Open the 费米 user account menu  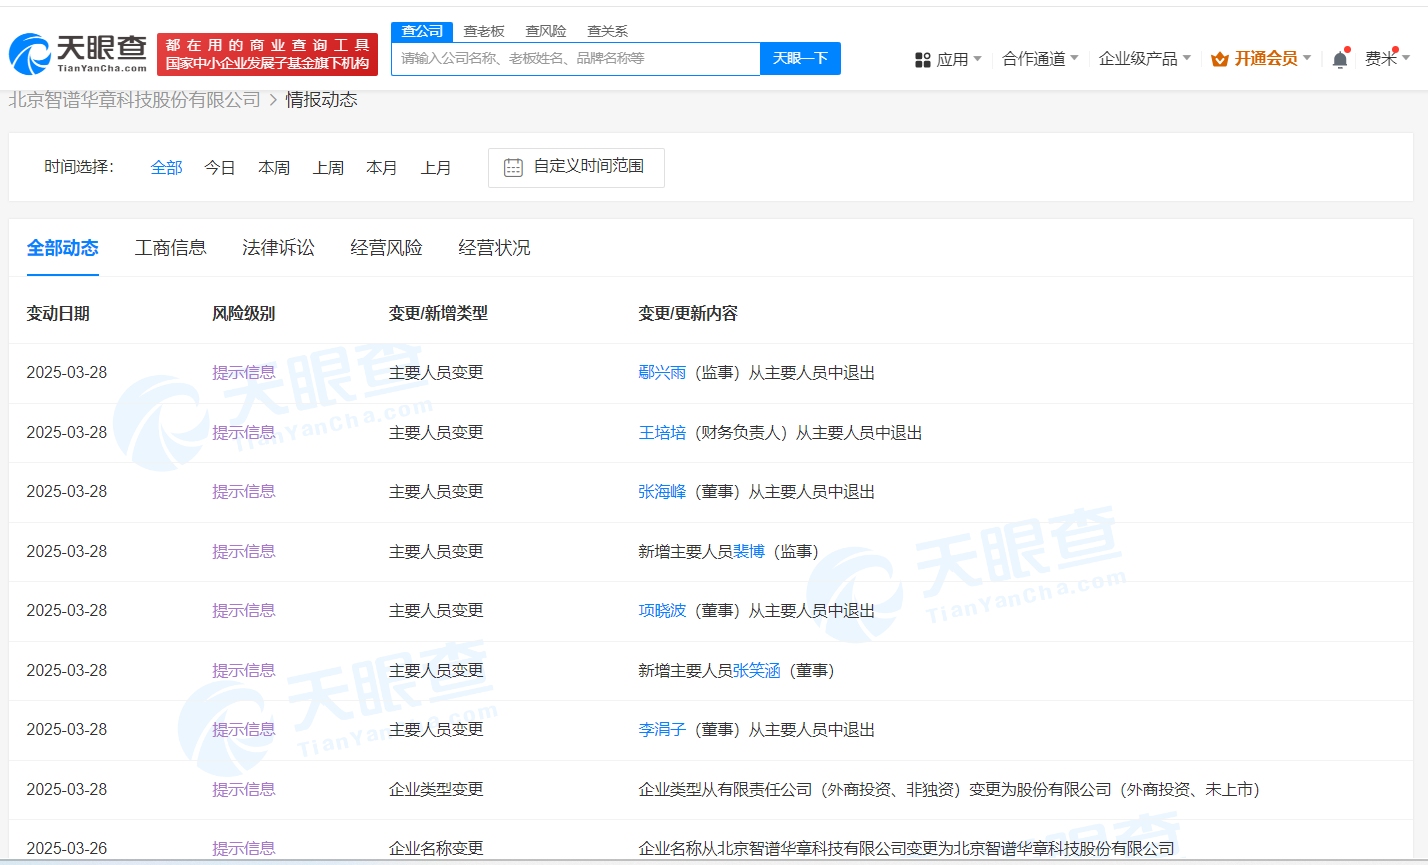click(1386, 59)
